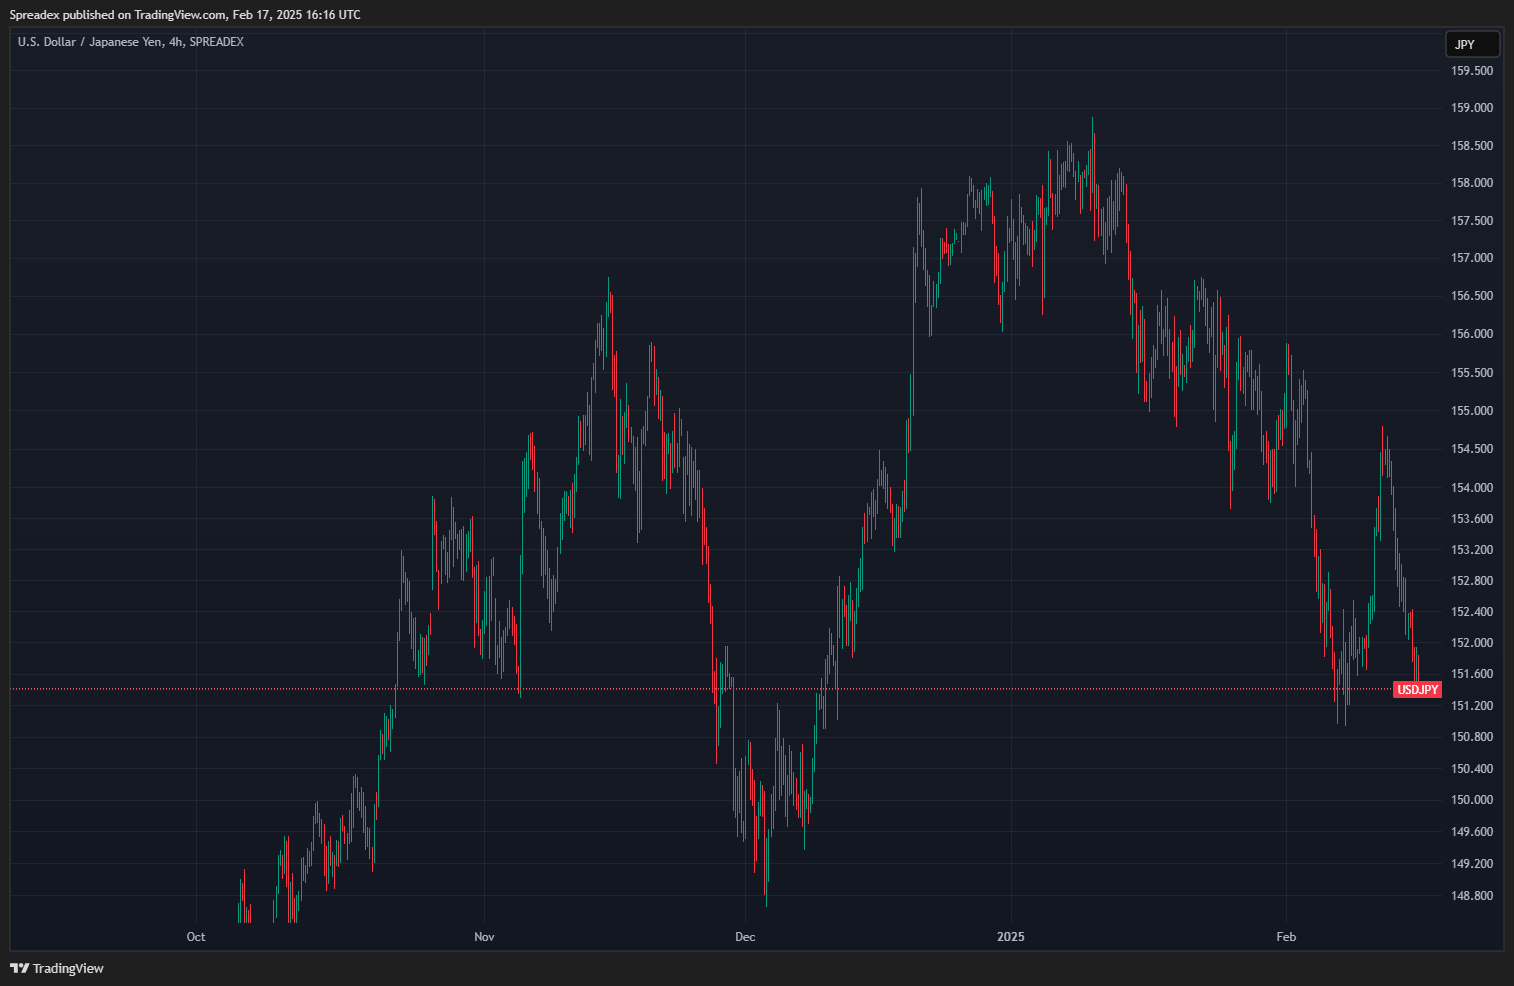The height and width of the screenshot is (986, 1514).
Task: Click the 148.800 price level
Action: coord(1472,896)
